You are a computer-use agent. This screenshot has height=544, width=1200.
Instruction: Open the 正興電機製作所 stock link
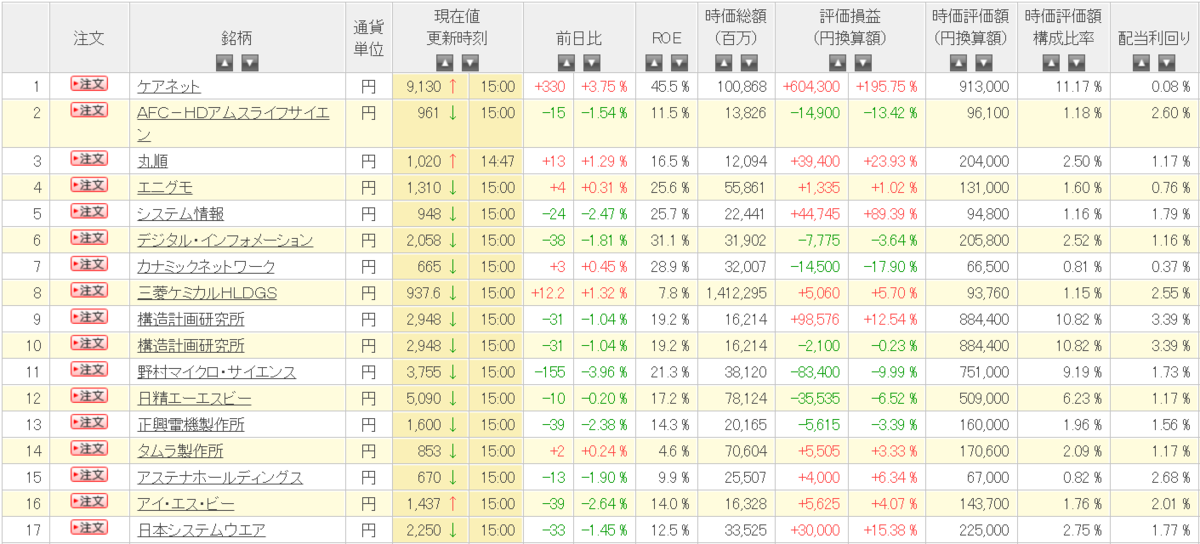tap(190, 424)
